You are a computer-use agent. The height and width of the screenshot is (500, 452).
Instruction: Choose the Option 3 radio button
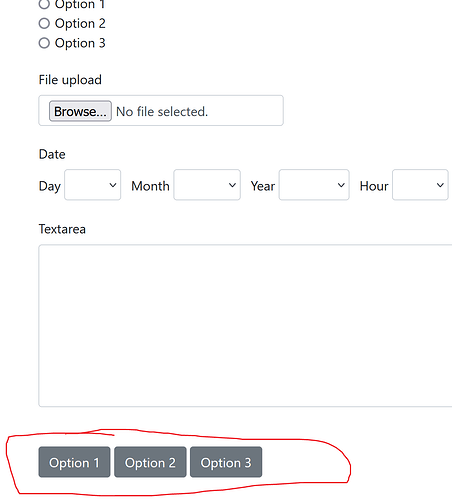(x=44, y=43)
